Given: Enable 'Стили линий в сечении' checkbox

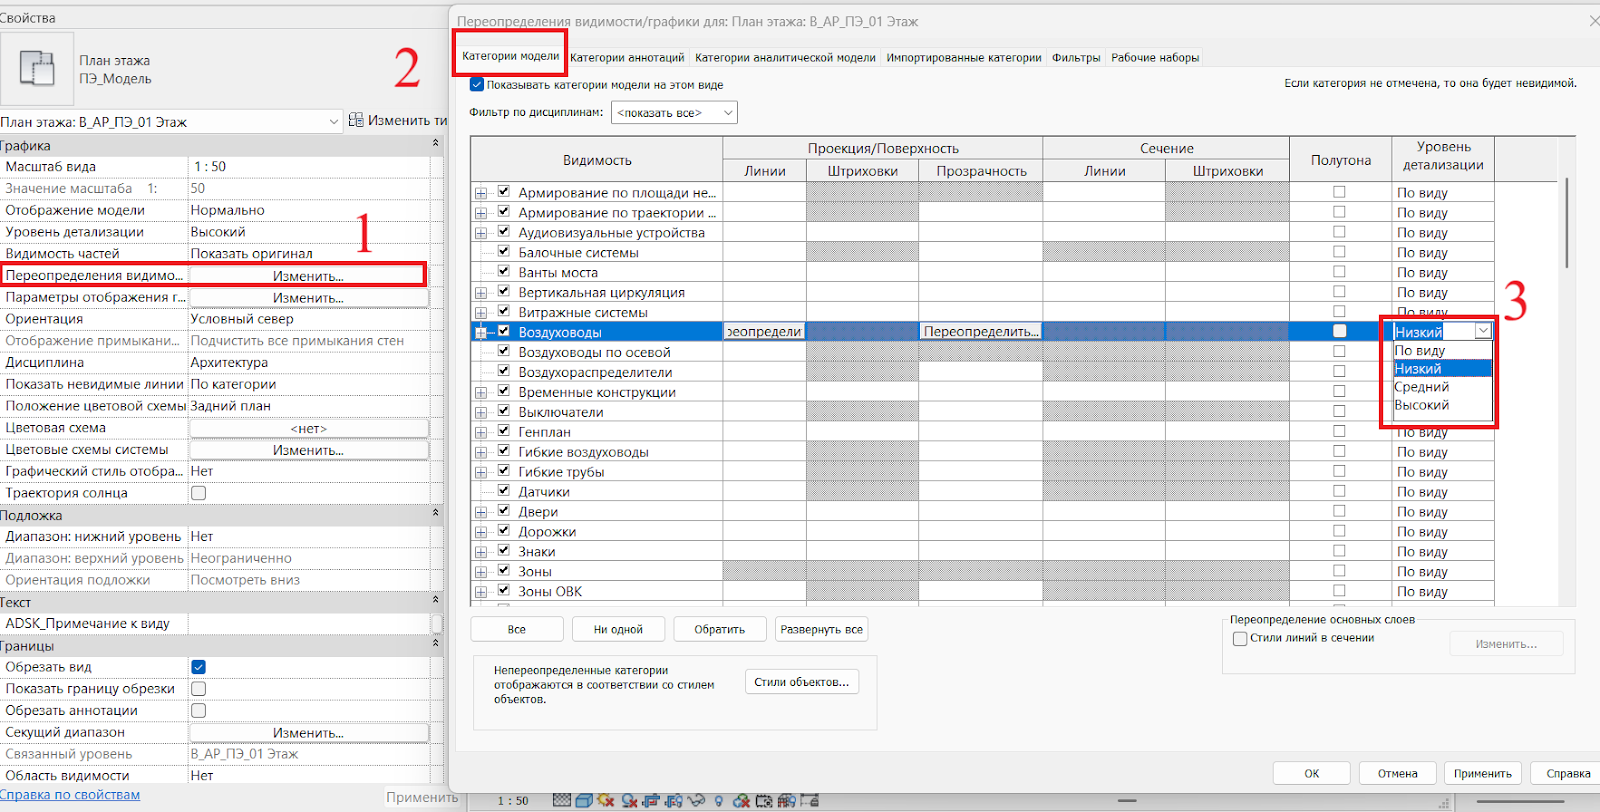Looking at the screenshot, I should pos(1240,638).
